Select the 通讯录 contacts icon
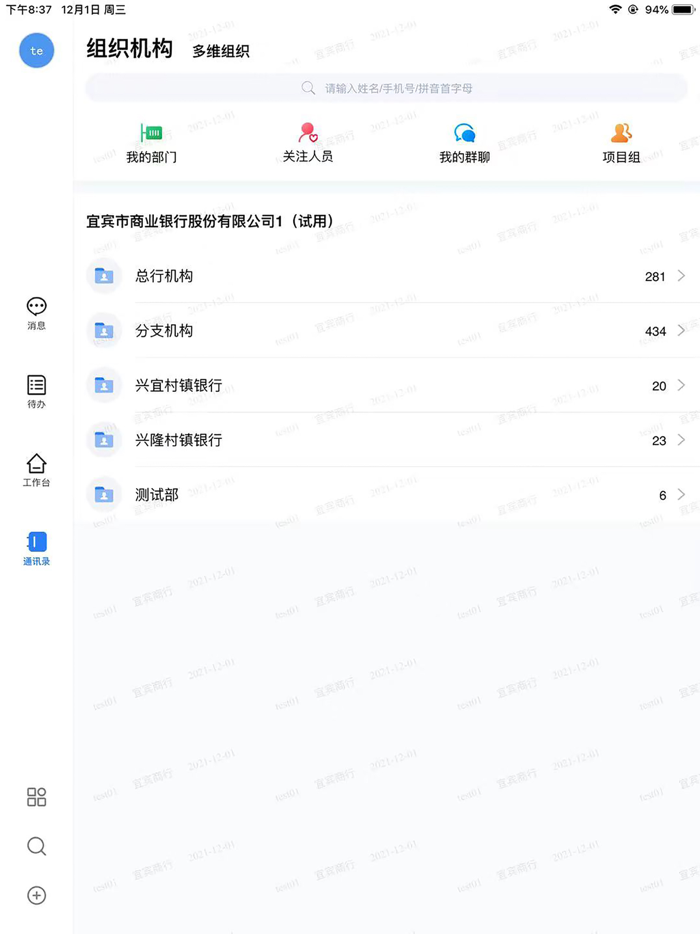 click(x=36, y=542)
